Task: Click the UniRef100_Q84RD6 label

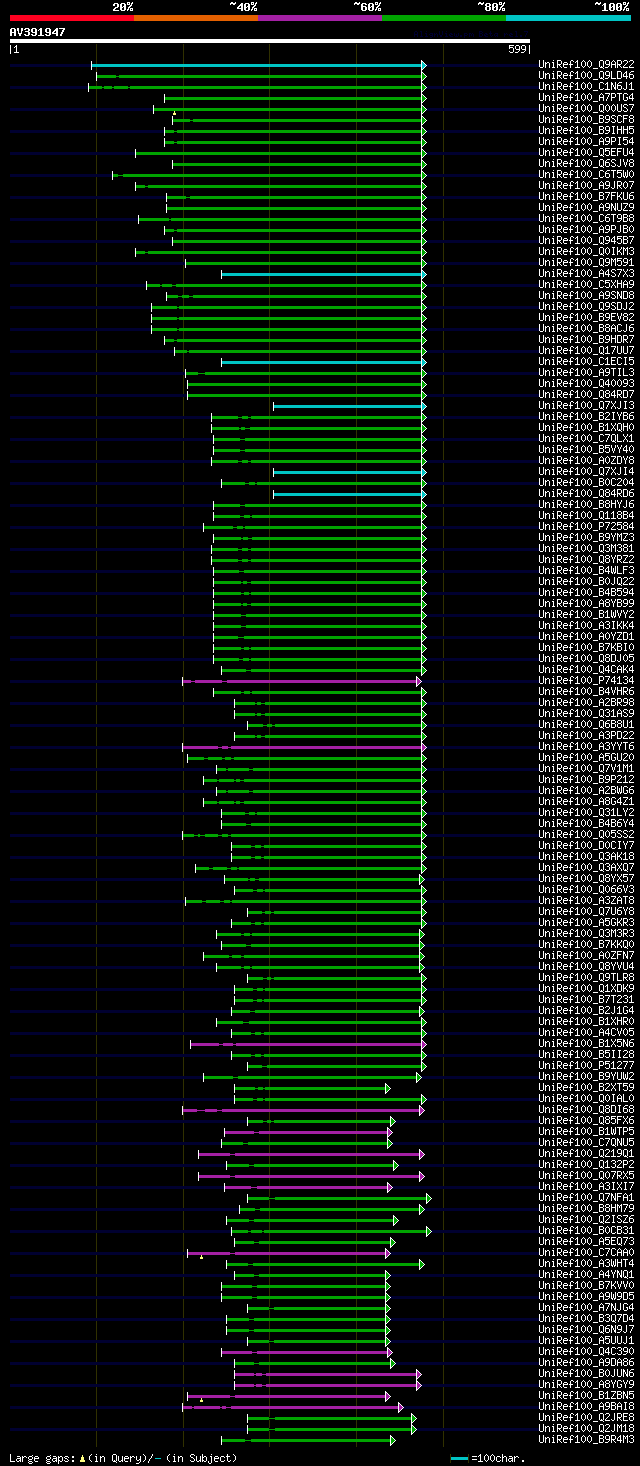Action: [x=586, y=493]
